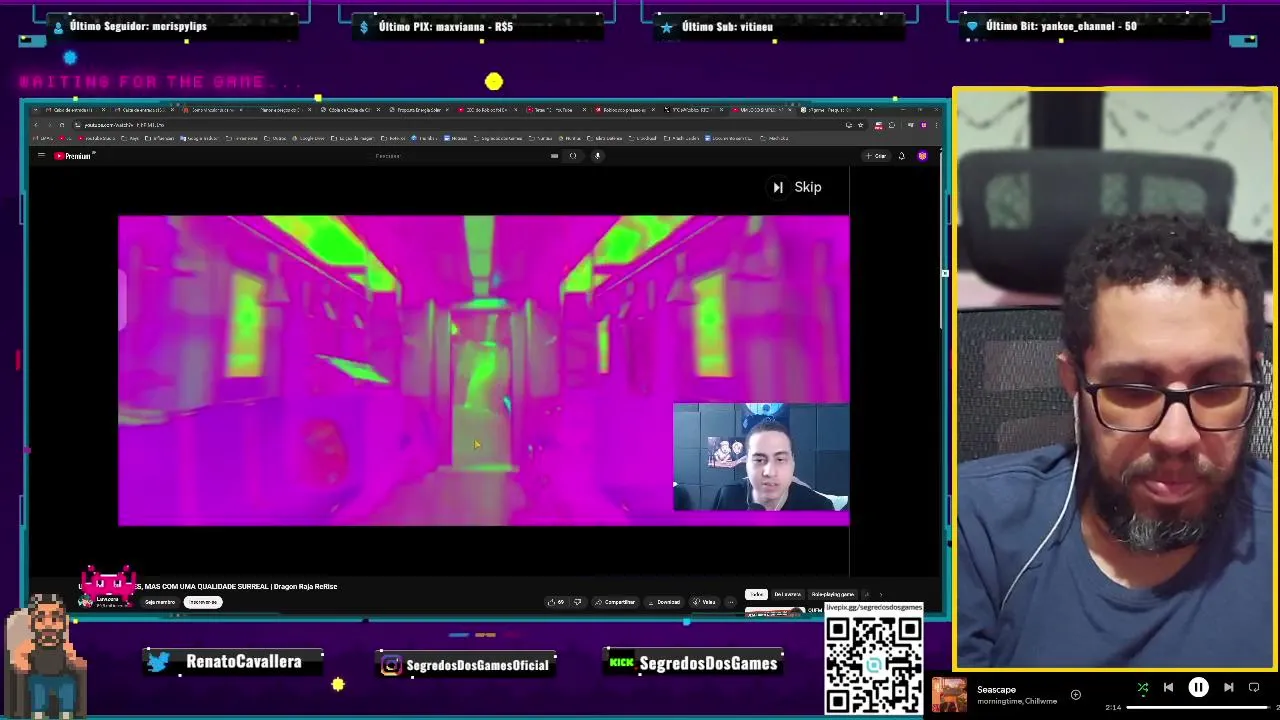Skip to next Spotify track
This screenshot has height=720, width=1280.
(1229, 688)
